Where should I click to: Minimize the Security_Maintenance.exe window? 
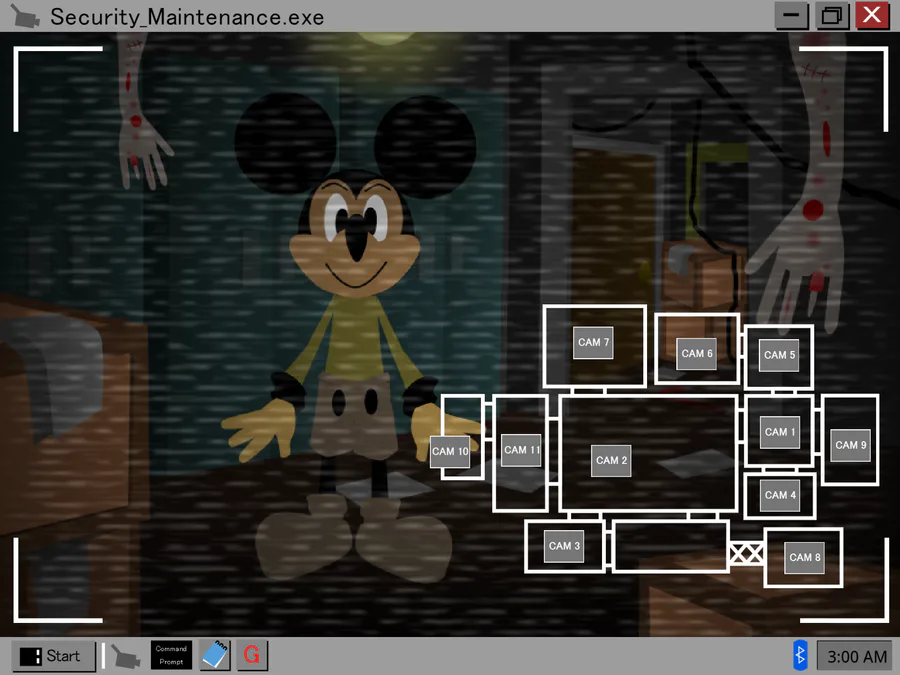tap(792, 15)
